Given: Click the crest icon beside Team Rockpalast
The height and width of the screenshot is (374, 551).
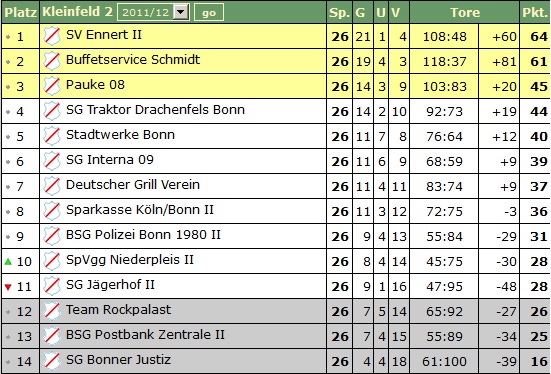Looking at the screenshot, I should pos(52,311).
